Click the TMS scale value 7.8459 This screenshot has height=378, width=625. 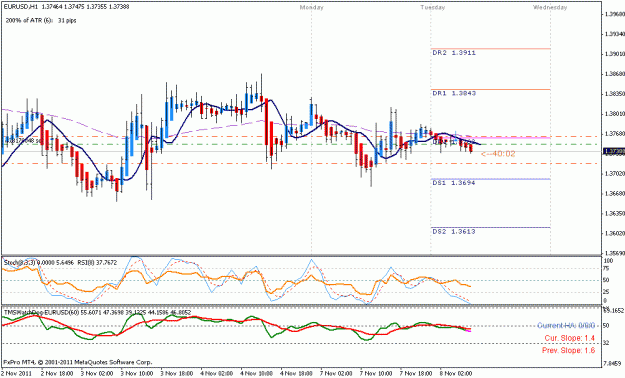coord(613,363)
